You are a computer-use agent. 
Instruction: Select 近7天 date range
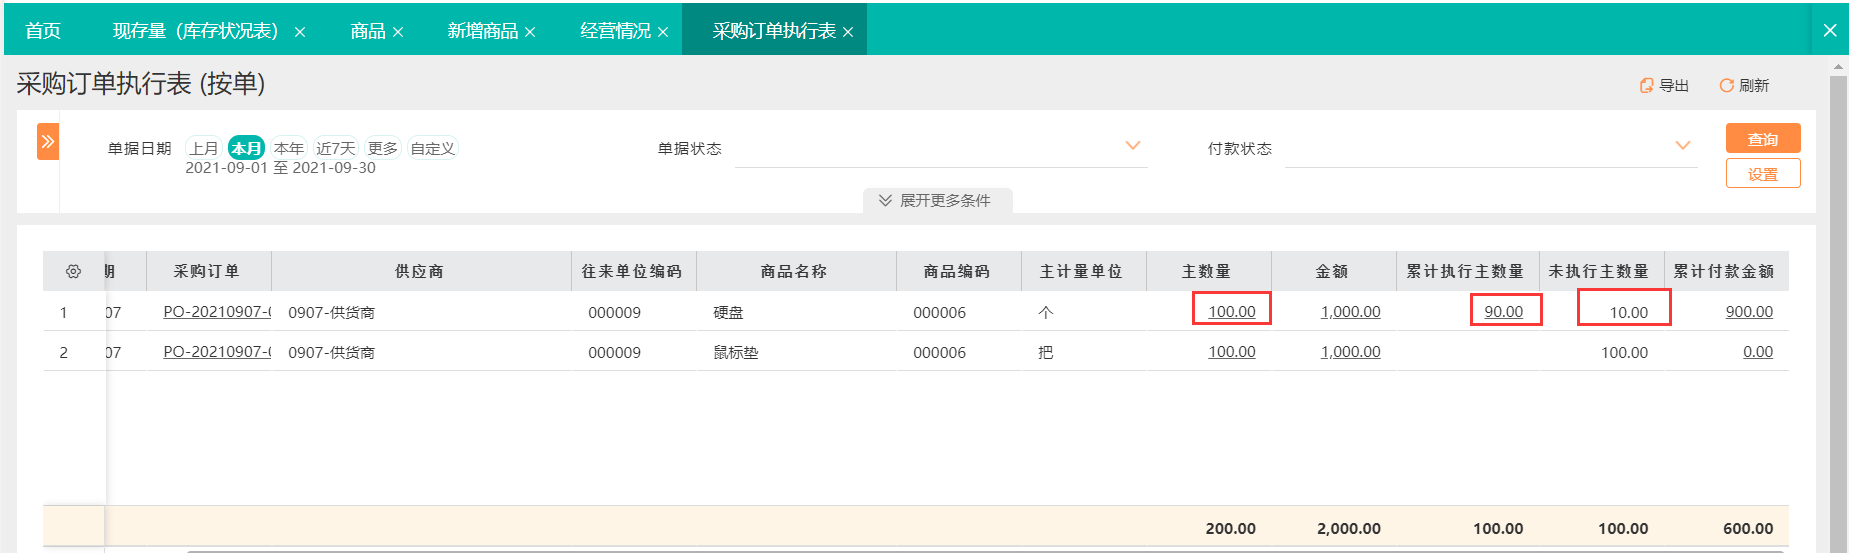[x=336, y=148]
